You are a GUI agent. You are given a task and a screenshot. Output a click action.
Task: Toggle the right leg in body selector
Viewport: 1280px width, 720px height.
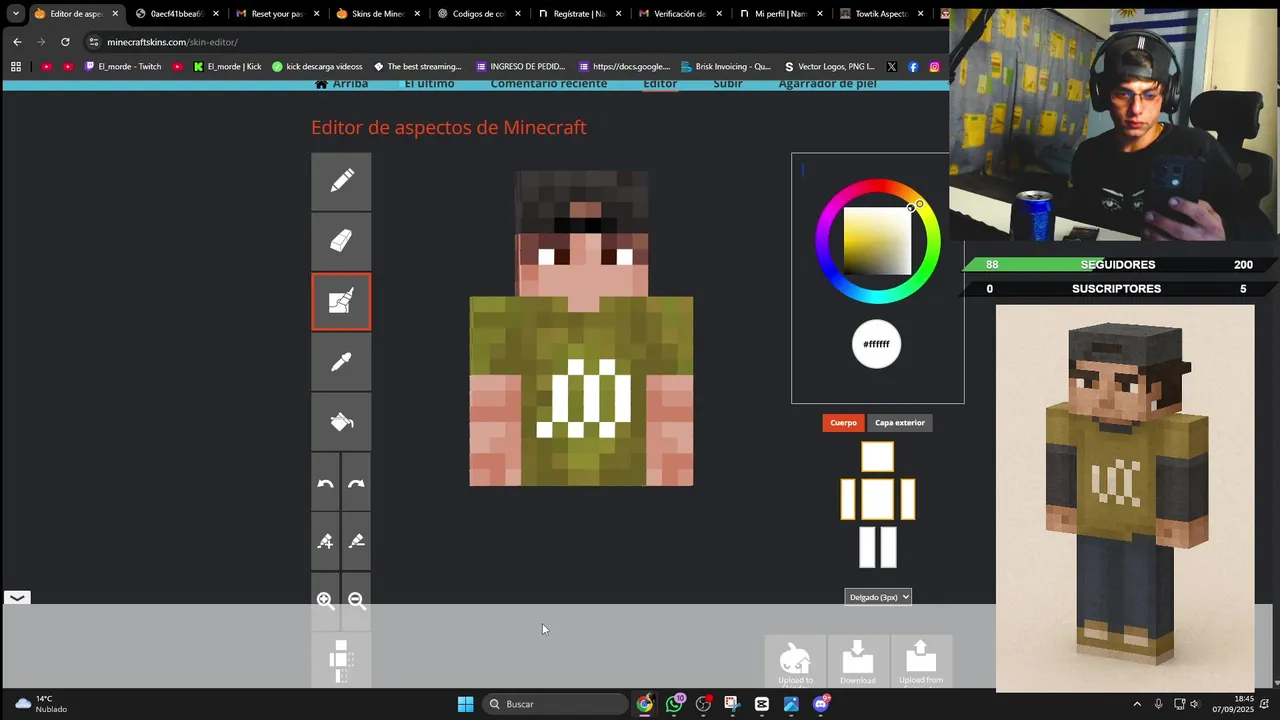click(x=888, y=547)
